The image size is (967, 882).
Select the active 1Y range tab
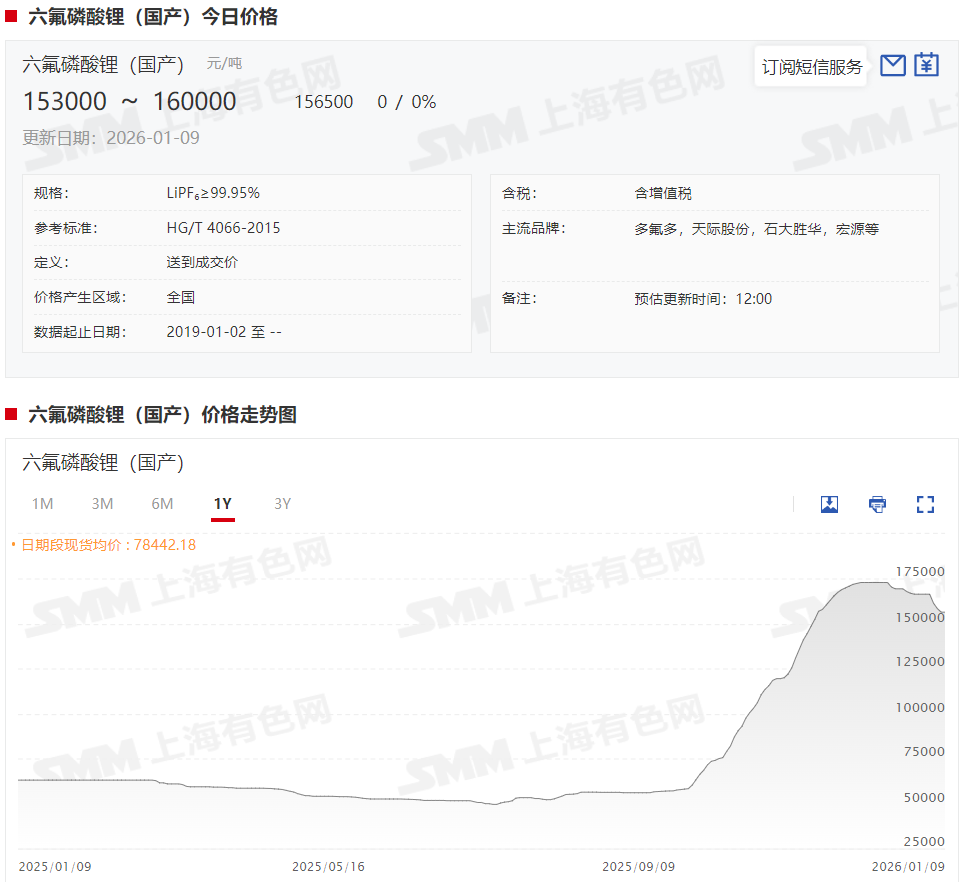222,504
